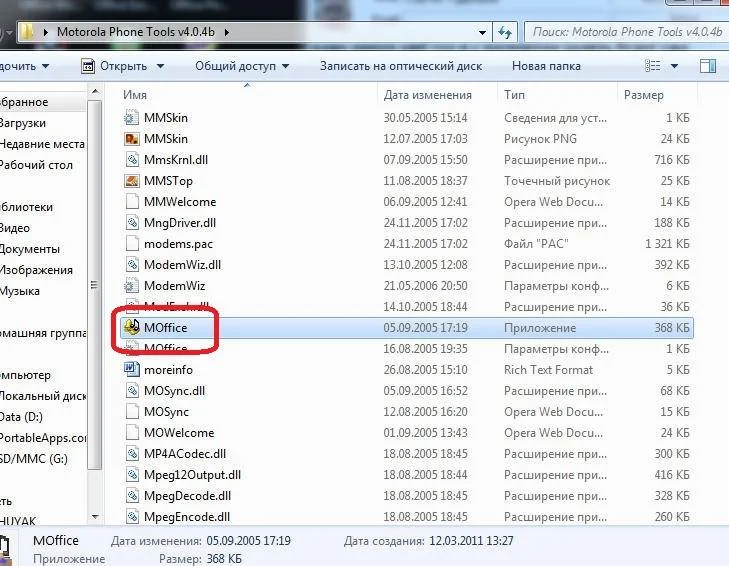Viewport: 729px width, 566px height.
Task: Open the Общий доступ dropdown menu
Action: (x=242, y=66)
